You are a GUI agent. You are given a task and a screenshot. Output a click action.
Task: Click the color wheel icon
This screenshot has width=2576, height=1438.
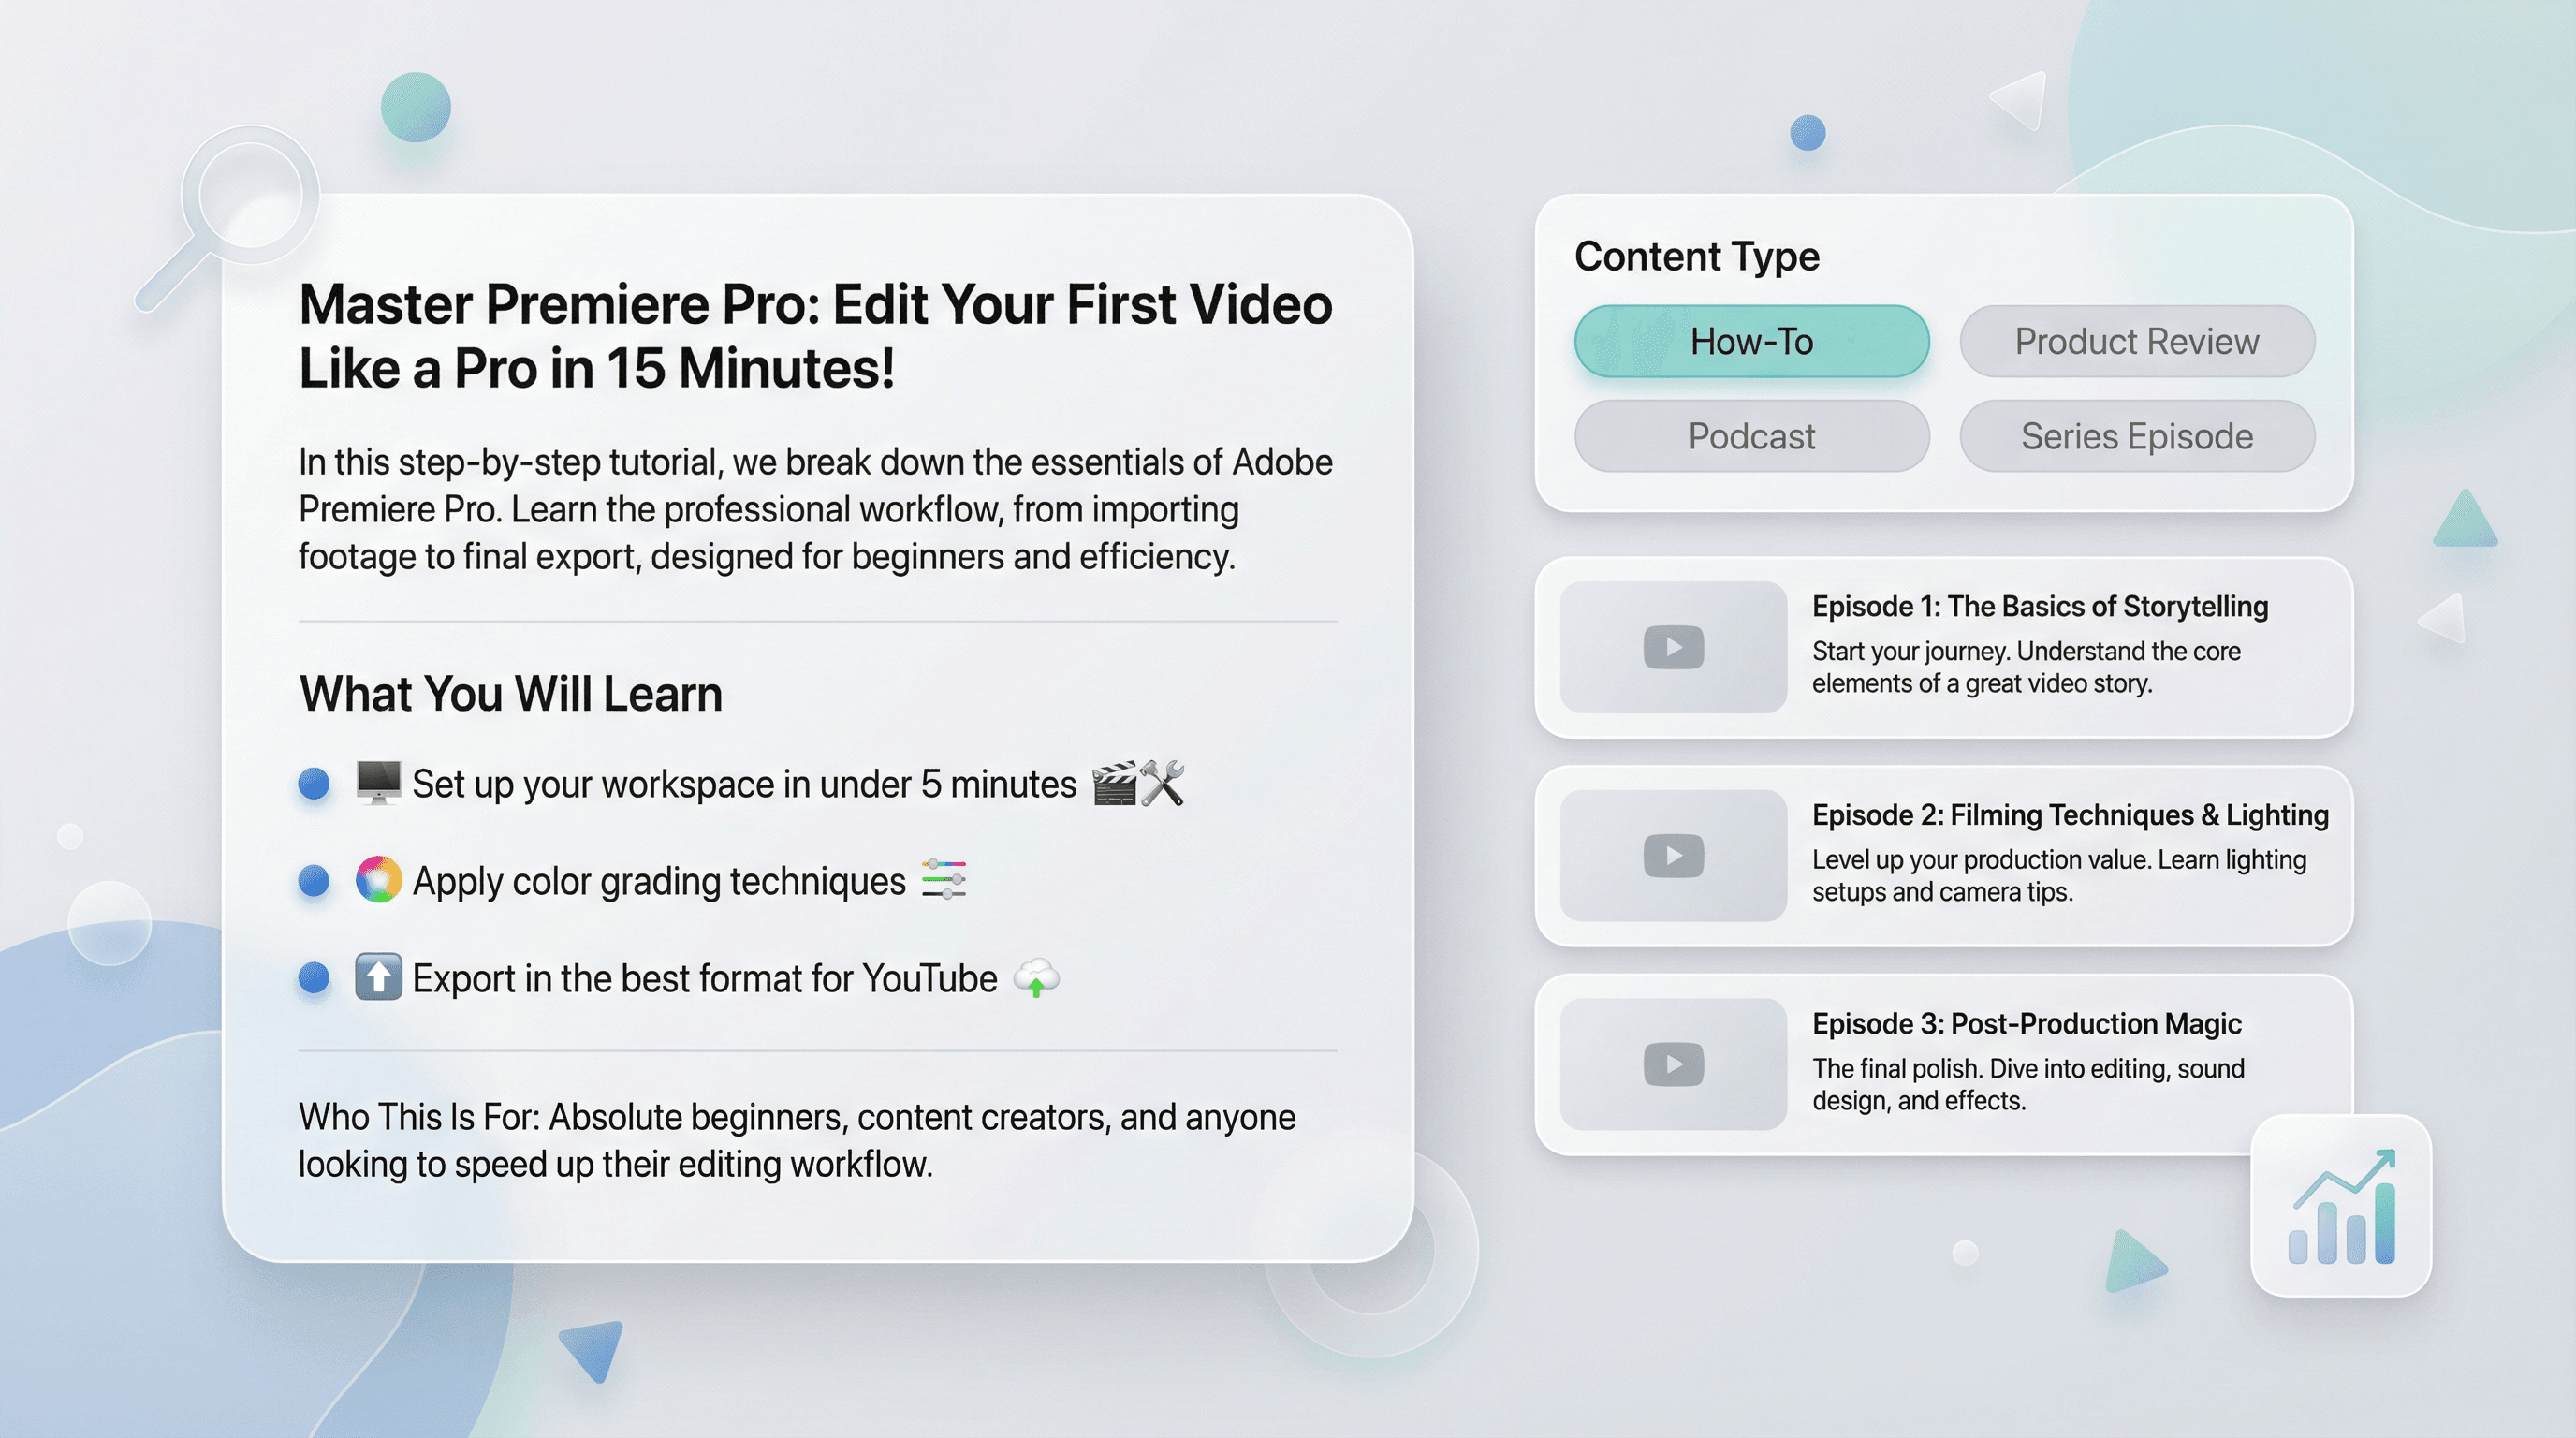(378, 880)
